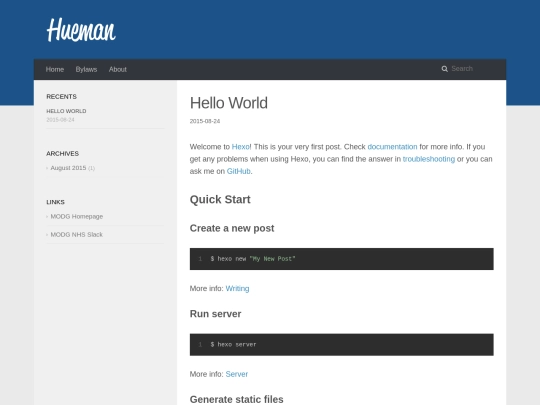Screen dimensions: 540x405
Task: Click the ARCHIVES sidebar heading
Action: (x=62, y=154)
